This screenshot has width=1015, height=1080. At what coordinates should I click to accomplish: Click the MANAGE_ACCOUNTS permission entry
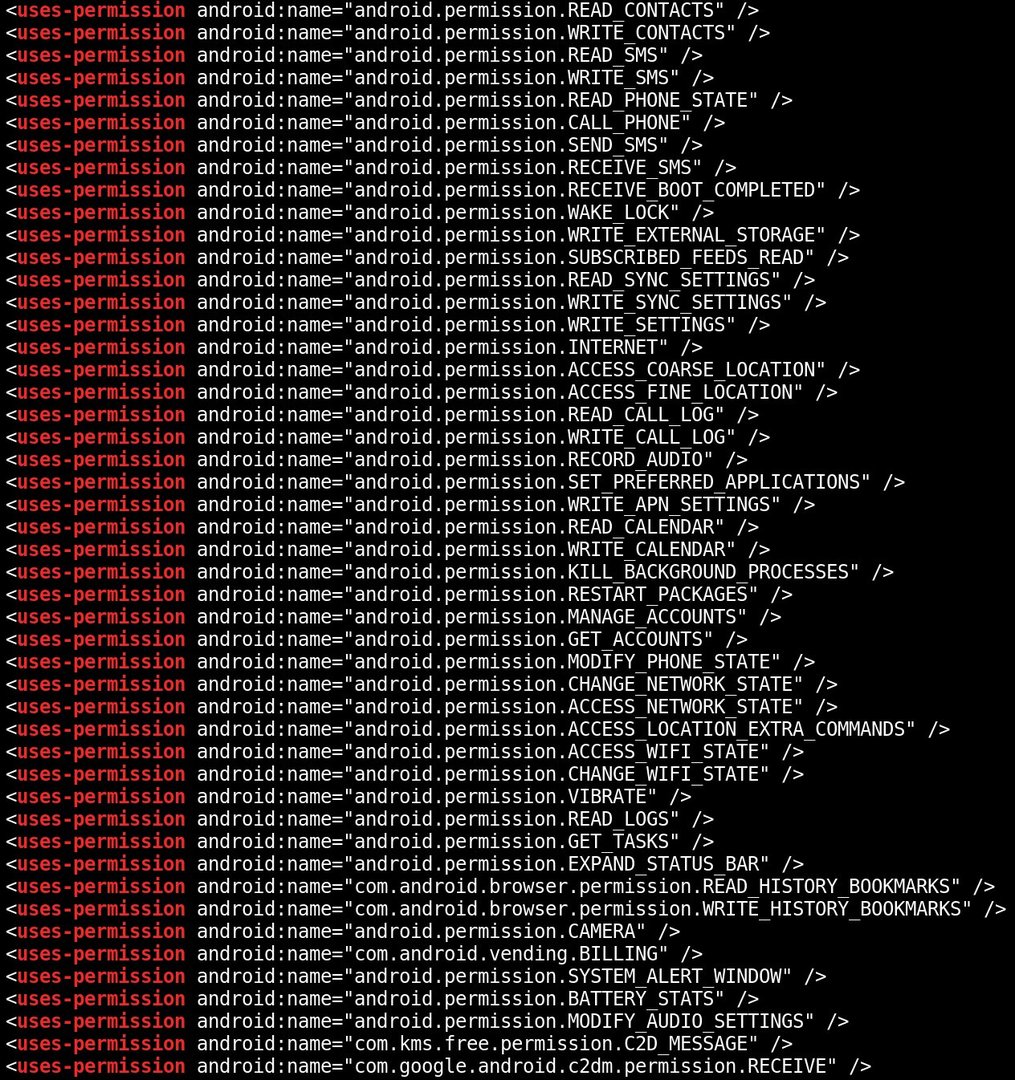click(393, 616)
